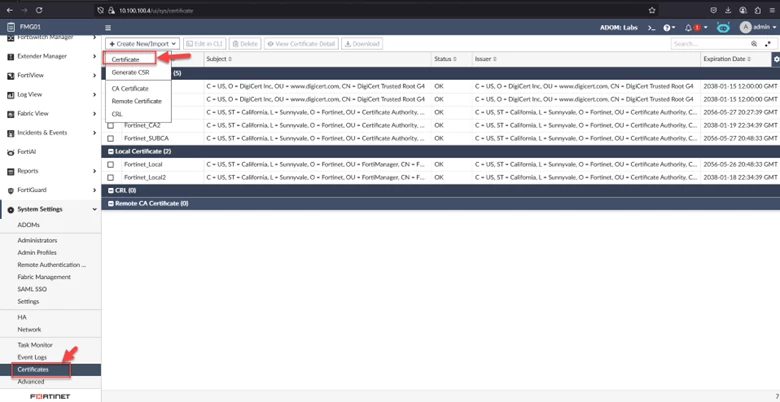Click the certificate Search input field
Screen dimensions: 780x402
[710, 44]
